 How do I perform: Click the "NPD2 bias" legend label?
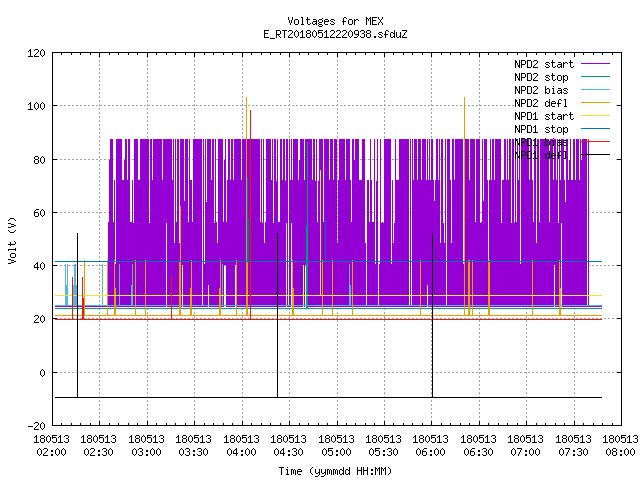tap(541, 90)
